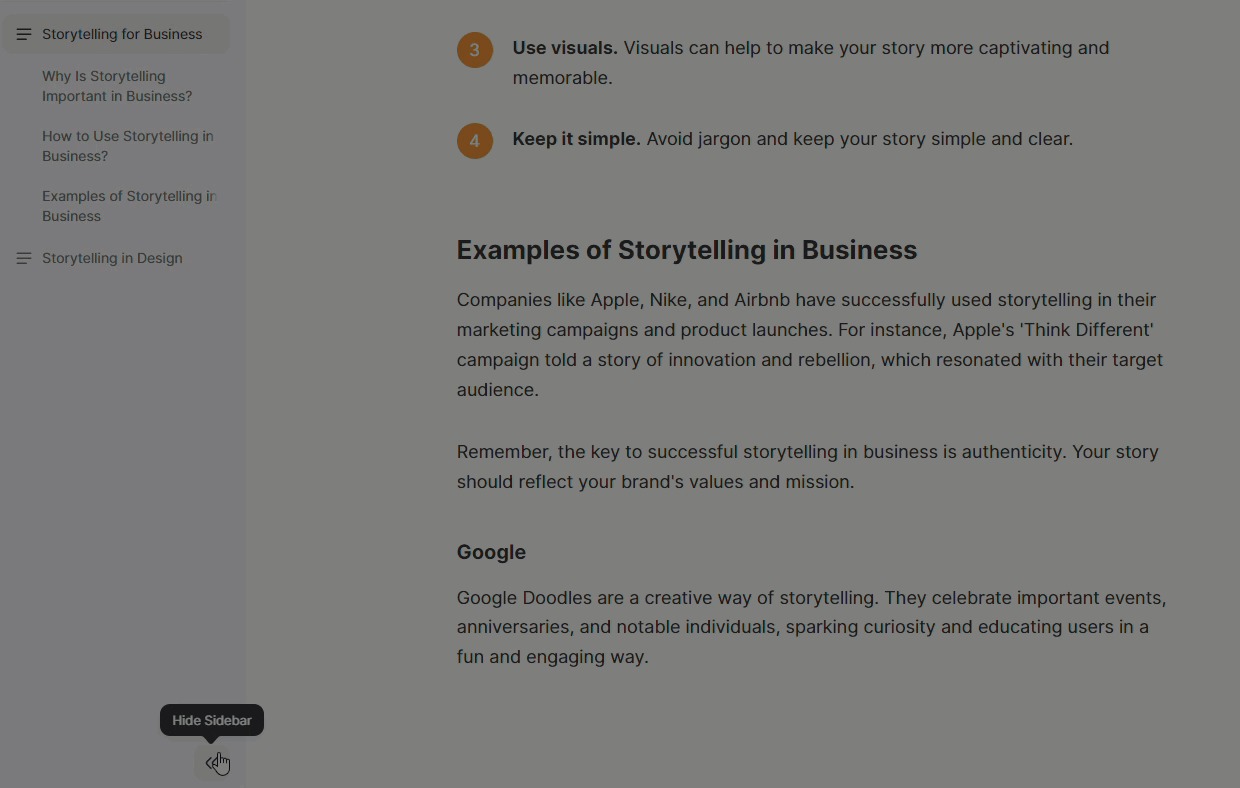Hide the sidebar with the chevron button
1240x788 pixels.
(x=214, y=764)
